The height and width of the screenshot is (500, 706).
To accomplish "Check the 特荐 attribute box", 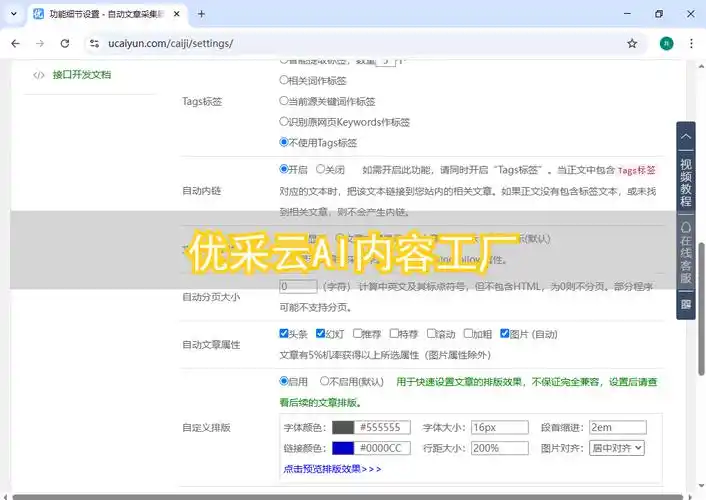I will point(394,333).
